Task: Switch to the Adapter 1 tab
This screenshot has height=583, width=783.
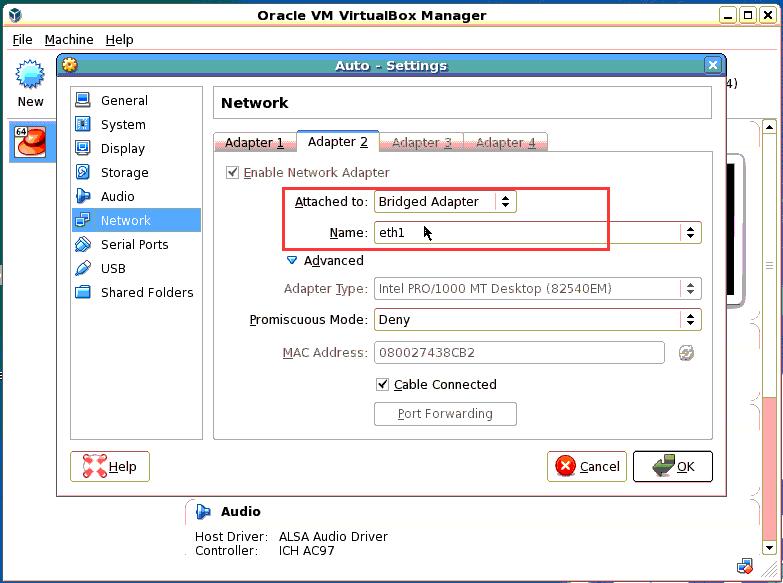Action: tap(255, 142)
